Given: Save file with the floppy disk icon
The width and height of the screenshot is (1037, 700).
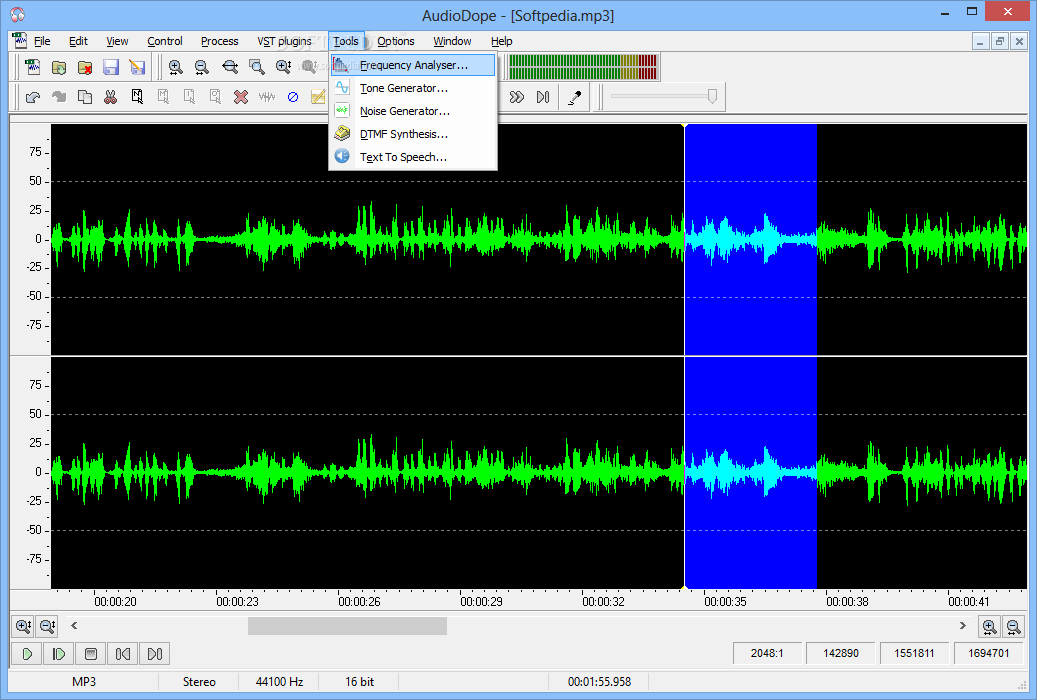Looking at the screenshot, I should coord(110,67).
